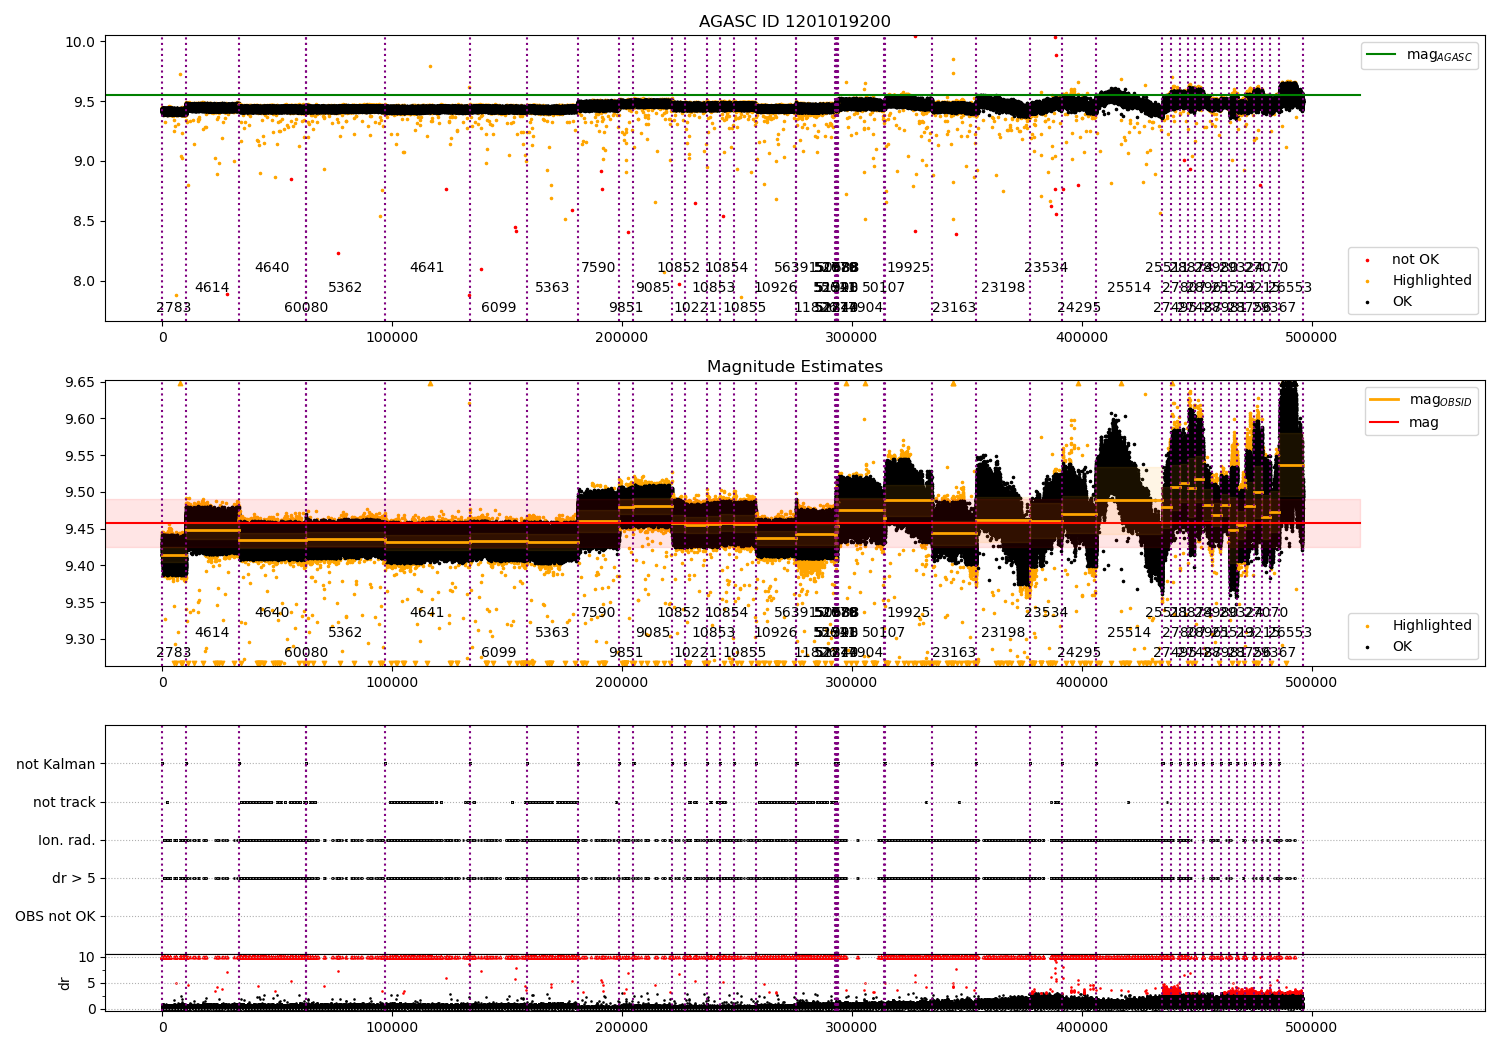Viewport: 1500px width, 1050px height.
Task: Click the rotated "dr" y-axis label
Action: 65,983
